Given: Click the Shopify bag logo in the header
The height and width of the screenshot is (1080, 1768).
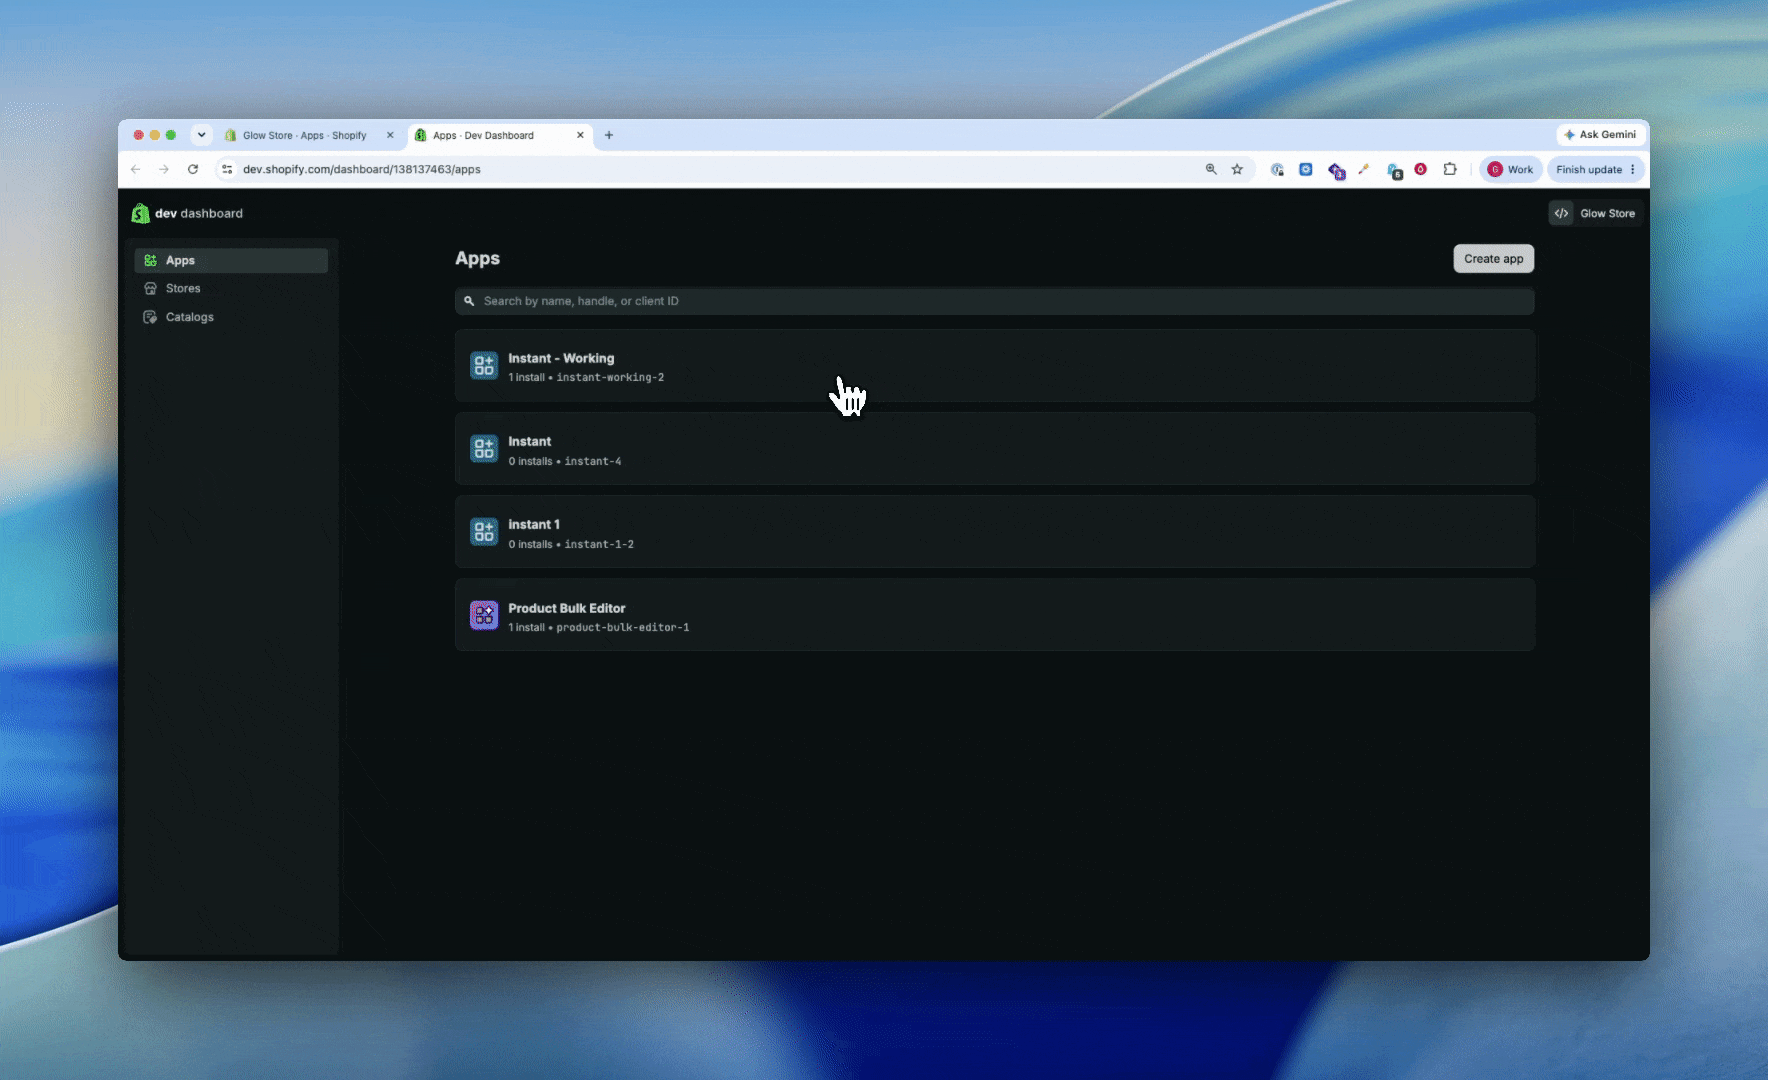Looking at the screenshot, I should 140,213.
